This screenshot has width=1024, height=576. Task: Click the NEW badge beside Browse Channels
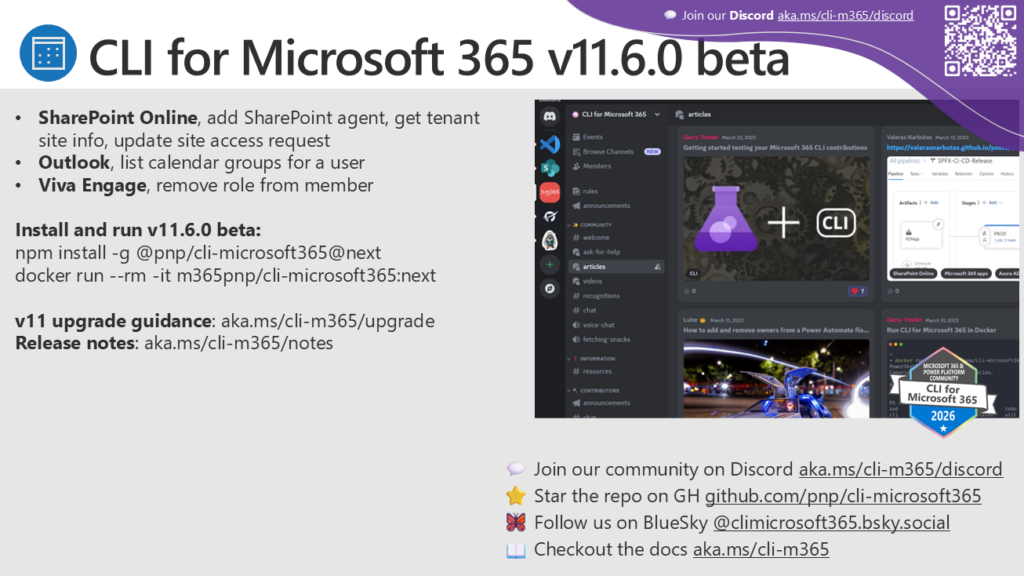pyautogui.click(x=652, y=152)
